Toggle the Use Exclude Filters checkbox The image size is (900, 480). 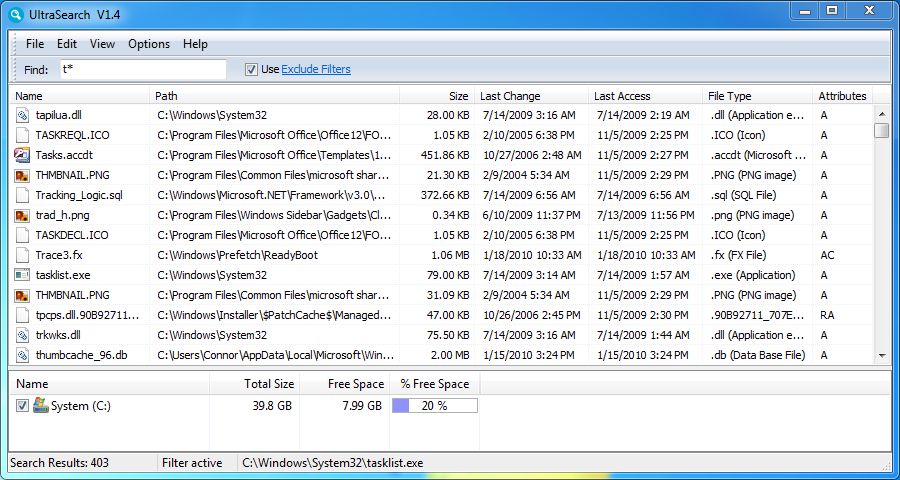pyautogui.click(x=251, y=69)
